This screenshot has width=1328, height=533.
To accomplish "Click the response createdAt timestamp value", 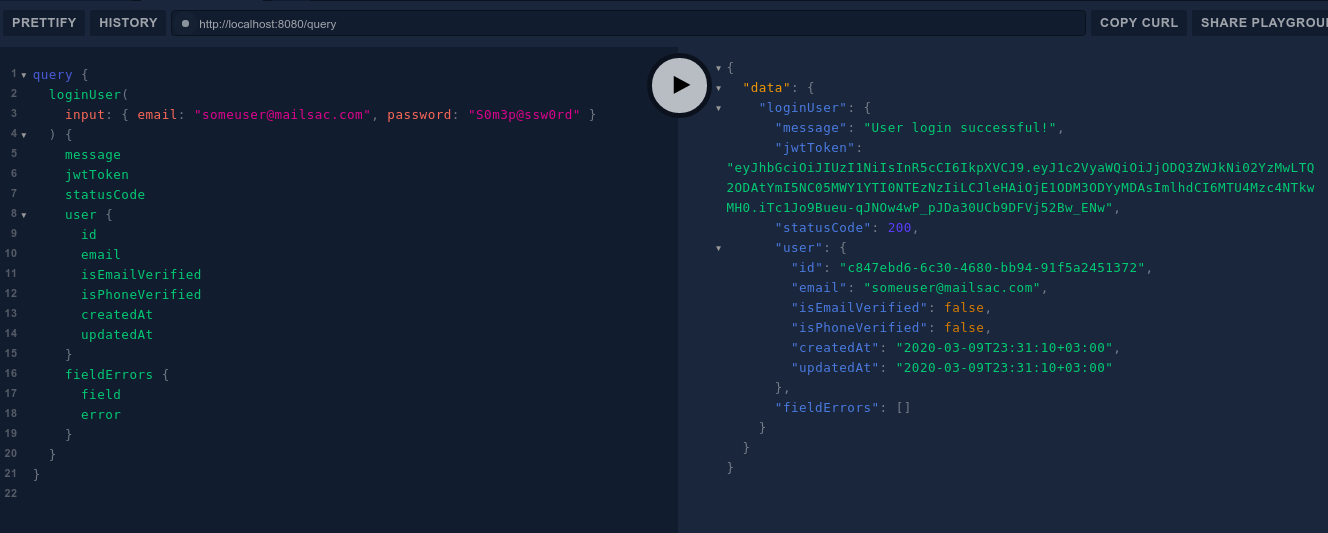I will tap(1004, 348).
